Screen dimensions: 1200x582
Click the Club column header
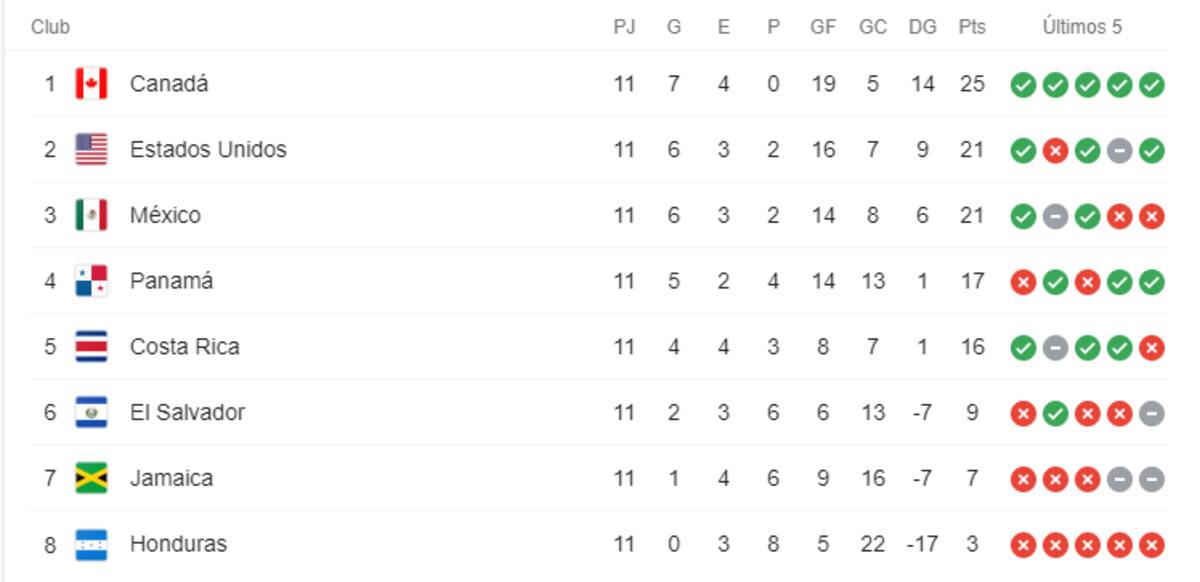click(x=50, y=27)
